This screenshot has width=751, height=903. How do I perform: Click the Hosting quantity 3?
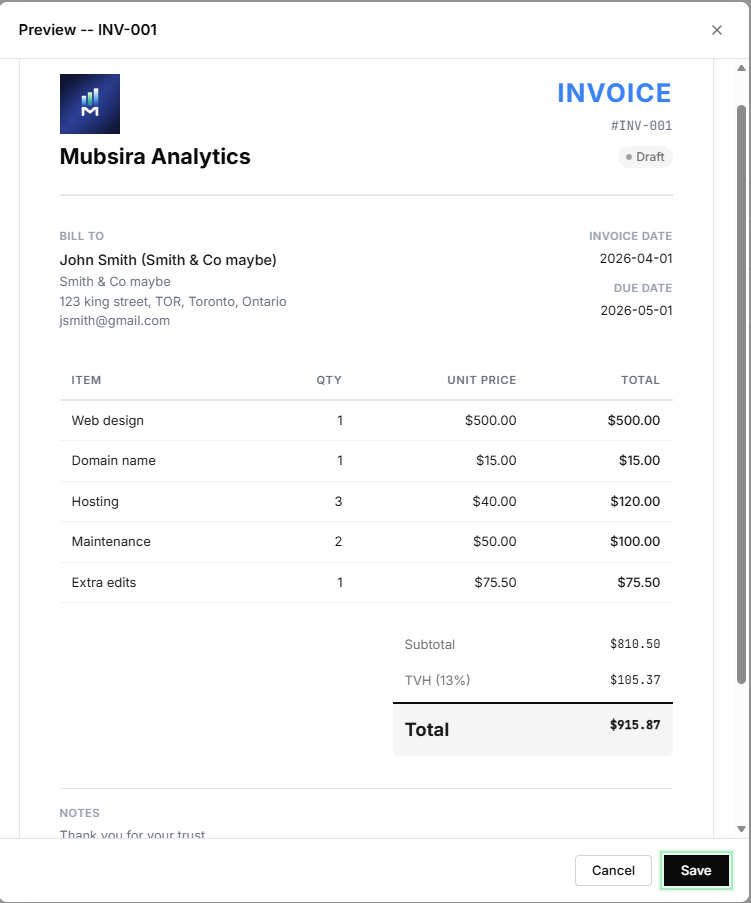coord(339,502)
